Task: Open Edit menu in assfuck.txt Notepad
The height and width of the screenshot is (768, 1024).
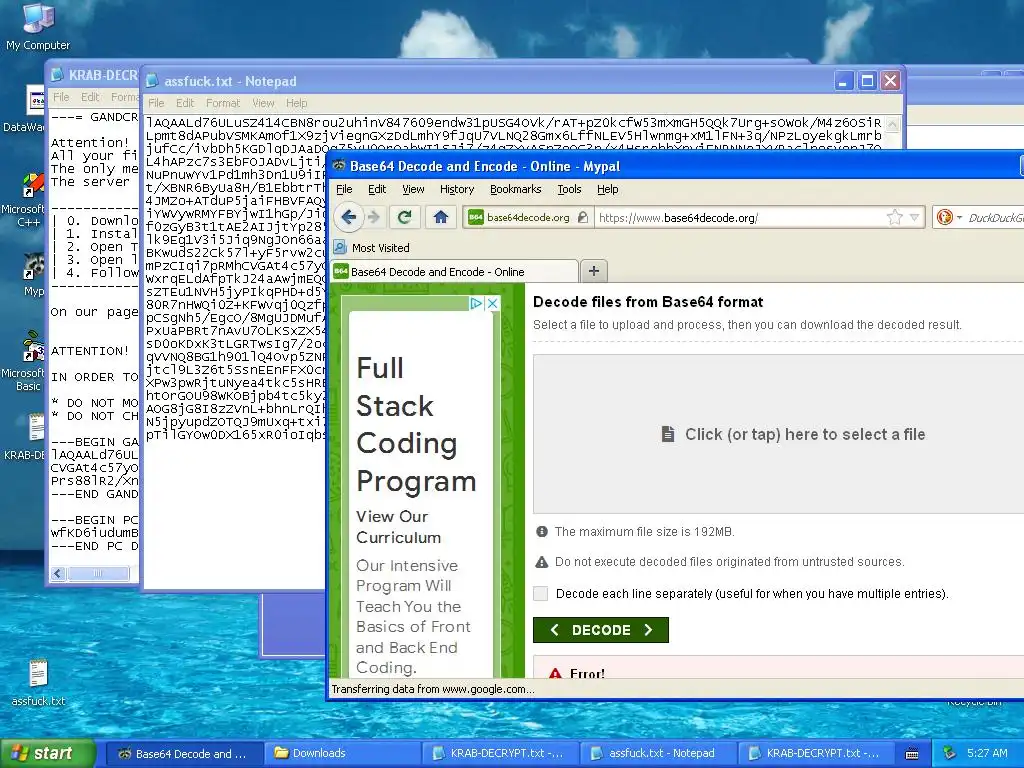Action: pyautogui.click(x=185, y=103)
